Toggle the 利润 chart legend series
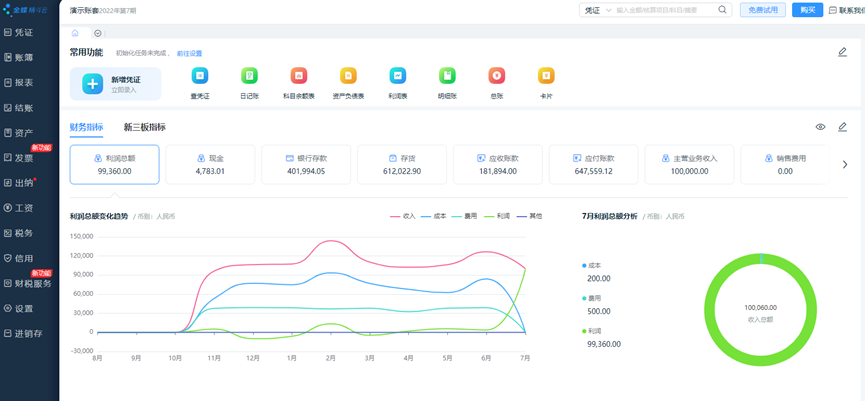The width and height of the screenshot is (865, 401). click(496, 216)
